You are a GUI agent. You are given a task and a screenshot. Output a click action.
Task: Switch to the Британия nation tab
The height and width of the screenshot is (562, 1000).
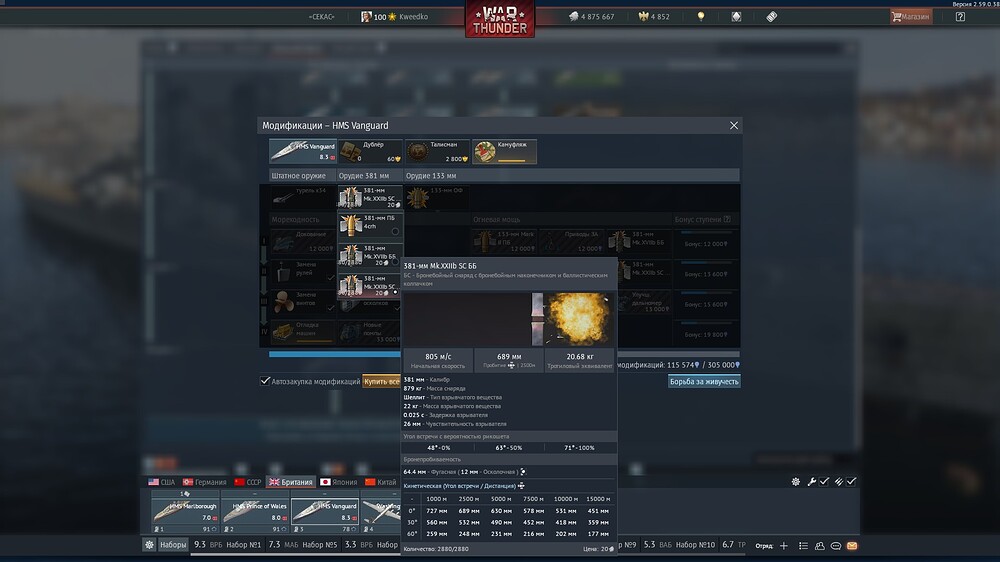pos(291,482)
